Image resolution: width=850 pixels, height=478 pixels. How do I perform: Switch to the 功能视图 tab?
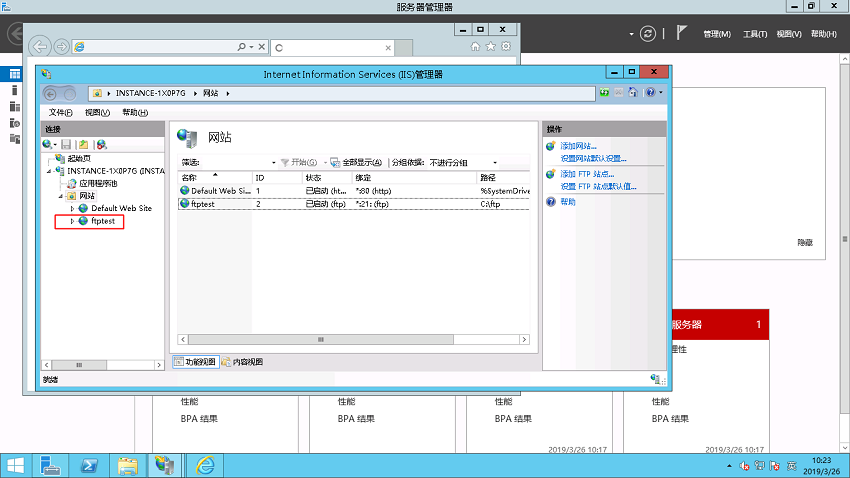pyautogui.click(x=196, y=361)
